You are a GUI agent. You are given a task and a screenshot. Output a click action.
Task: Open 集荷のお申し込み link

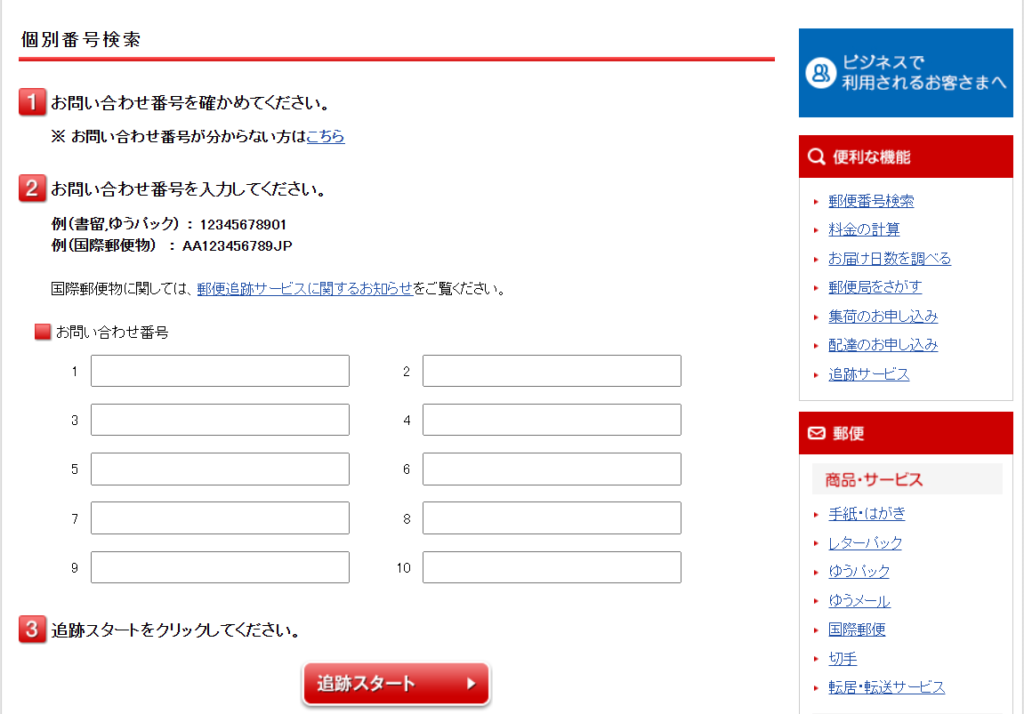pos(882,316)
